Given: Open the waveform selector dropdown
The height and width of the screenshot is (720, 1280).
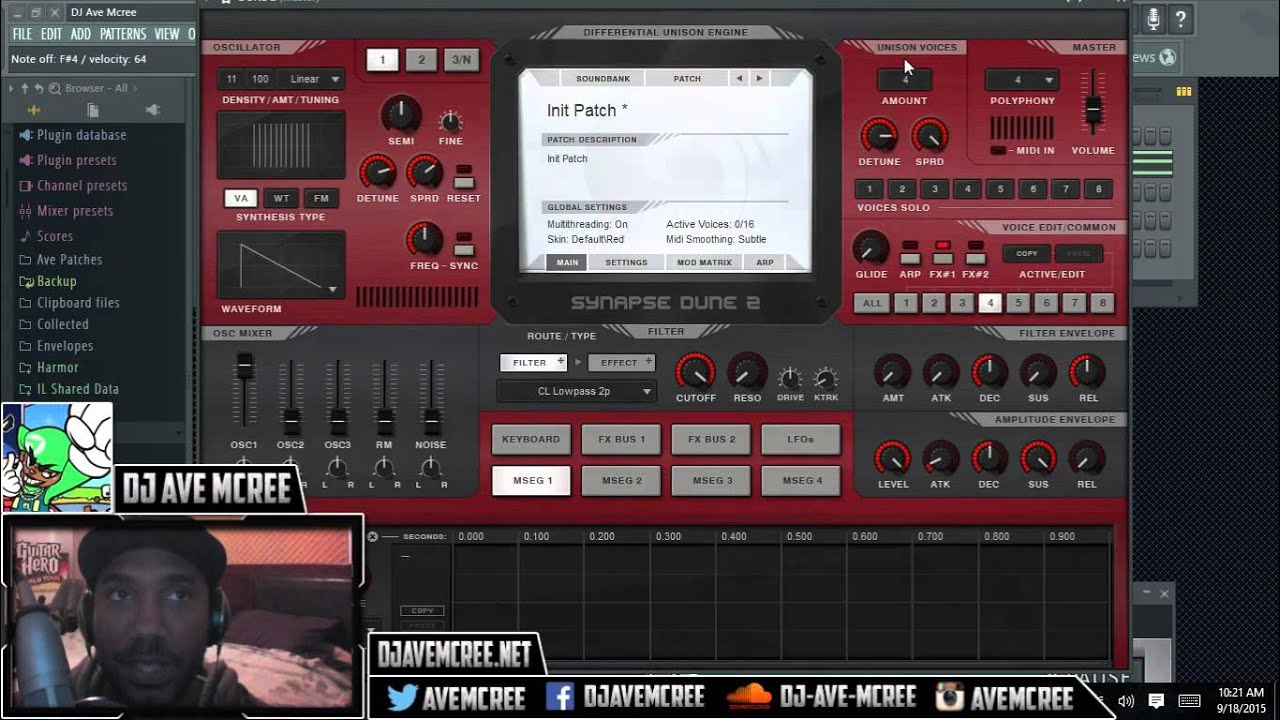Looking at the screenshot, I should coord(335,289).
